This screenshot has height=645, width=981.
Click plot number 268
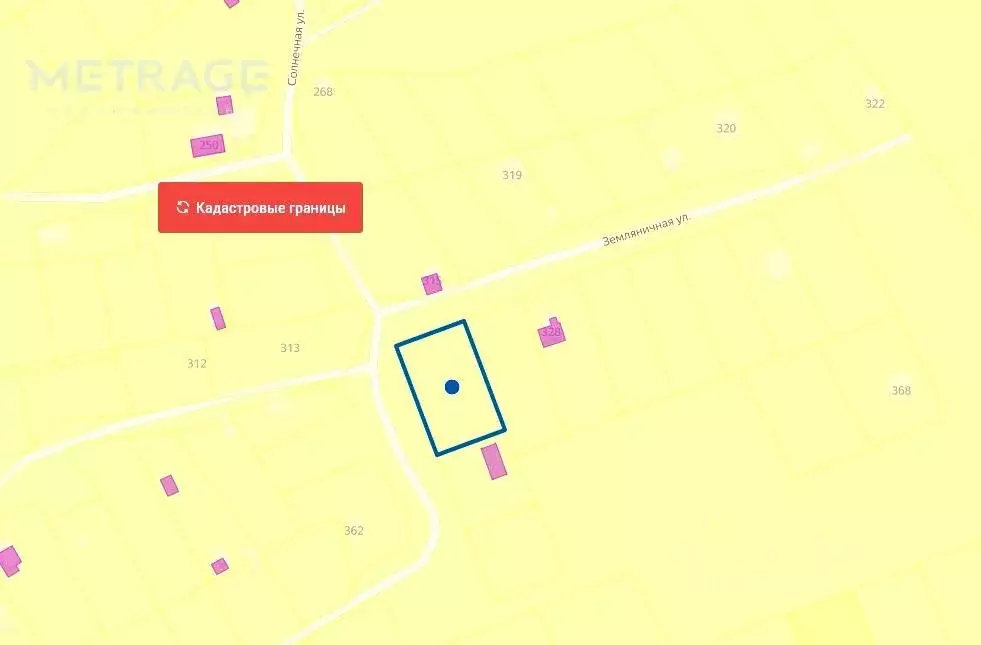coord(323,92)
